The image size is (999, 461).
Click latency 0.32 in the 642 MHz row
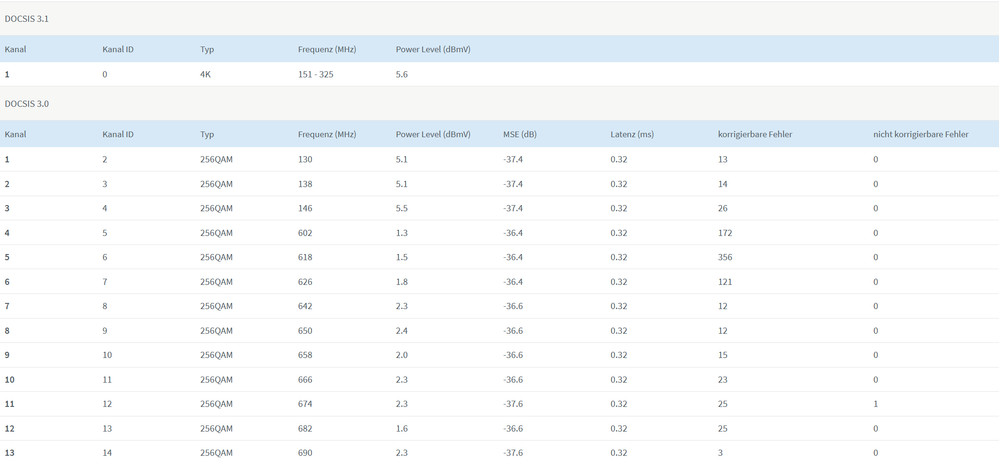pyautogui.click(x=619, y=306)
